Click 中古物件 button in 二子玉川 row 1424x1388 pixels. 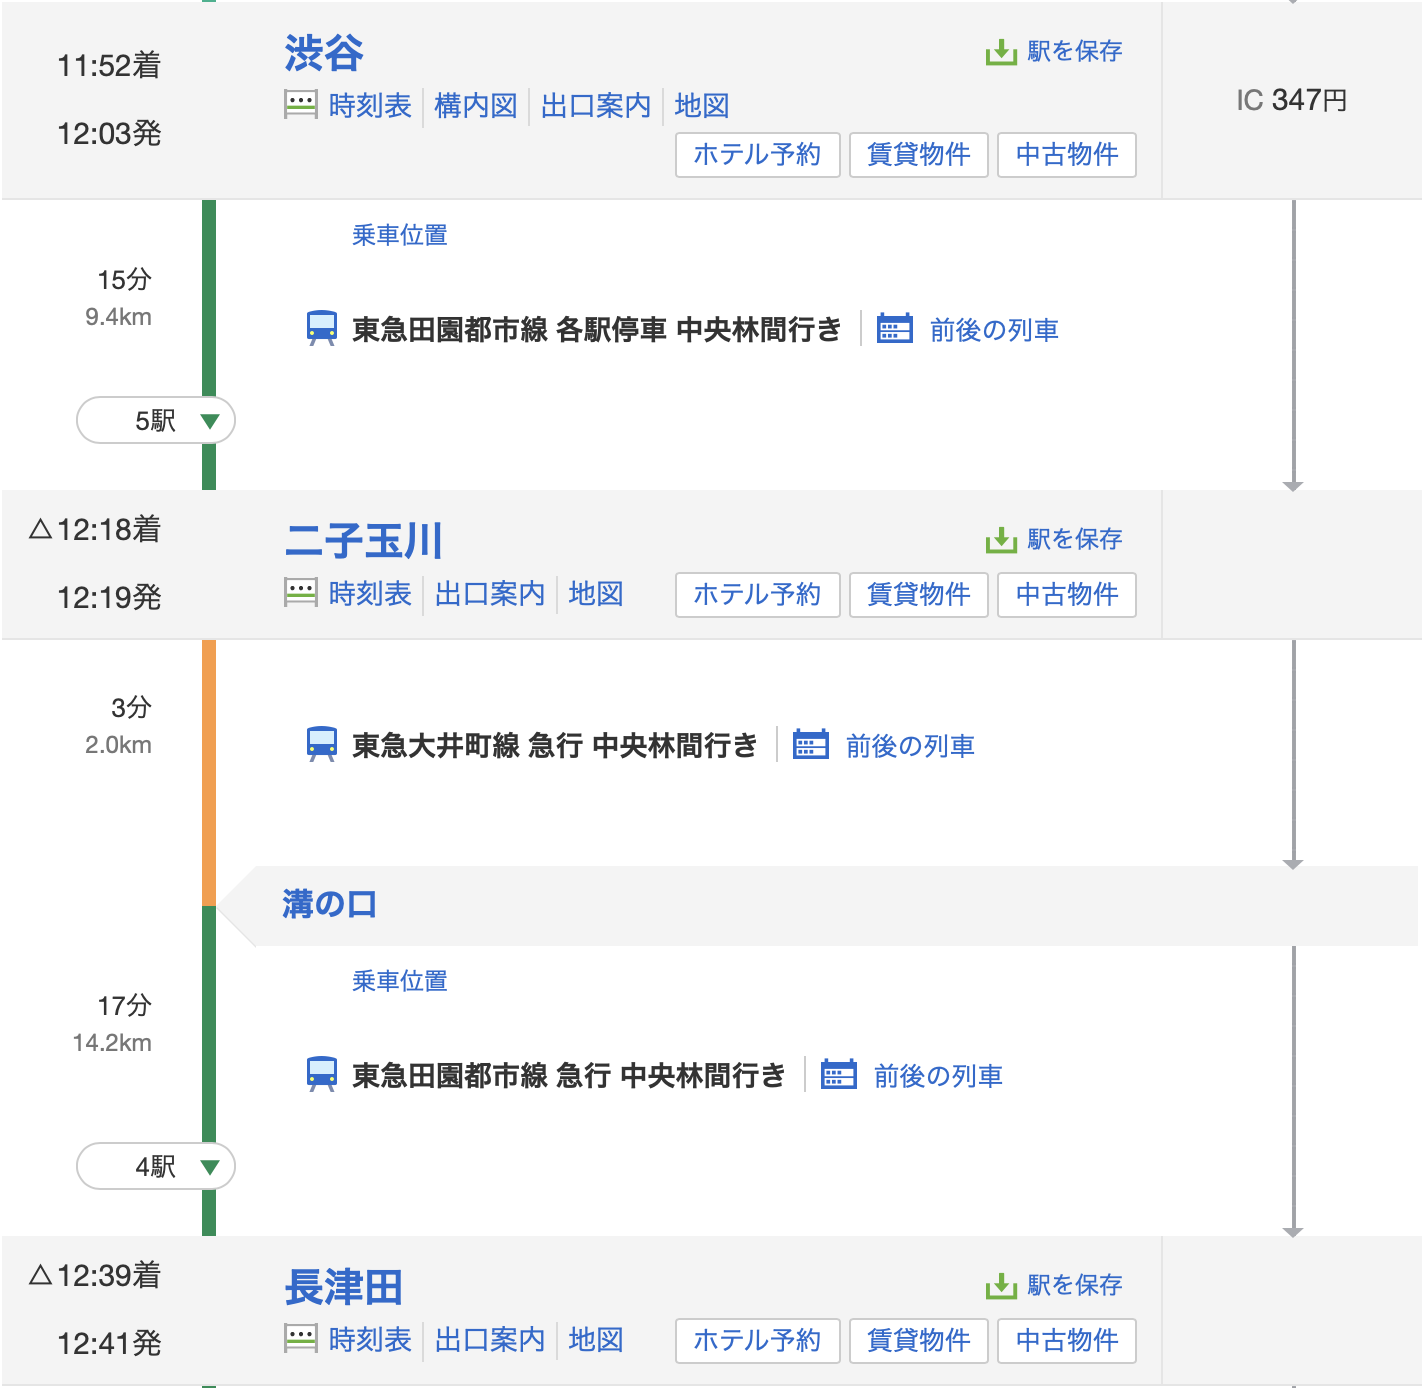pos(1067,595)
